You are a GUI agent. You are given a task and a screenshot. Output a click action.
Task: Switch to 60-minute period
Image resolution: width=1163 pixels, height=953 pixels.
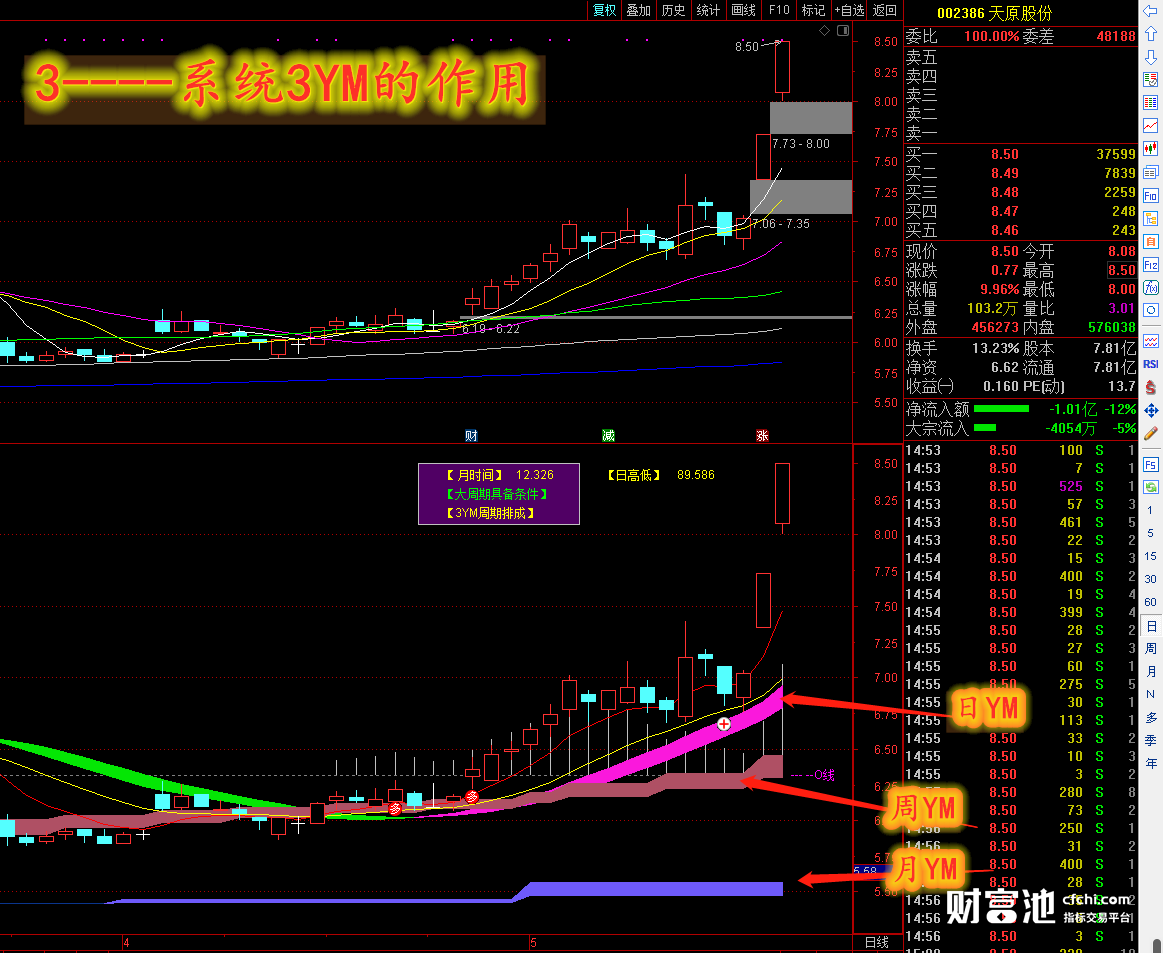pos(1150,602)
